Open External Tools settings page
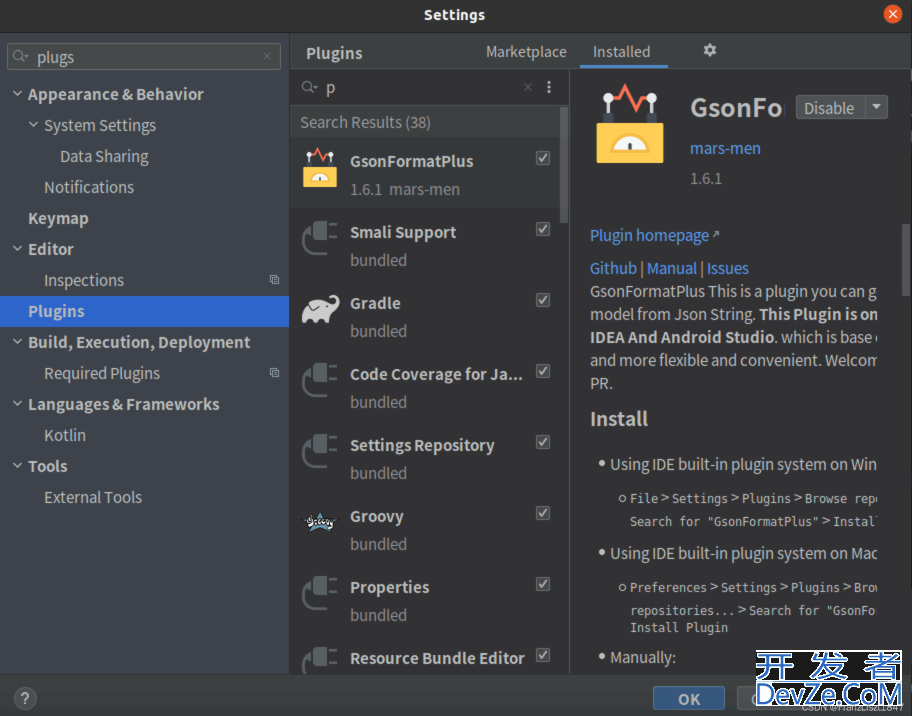The image size is (912, 716). tap(93, 497)
